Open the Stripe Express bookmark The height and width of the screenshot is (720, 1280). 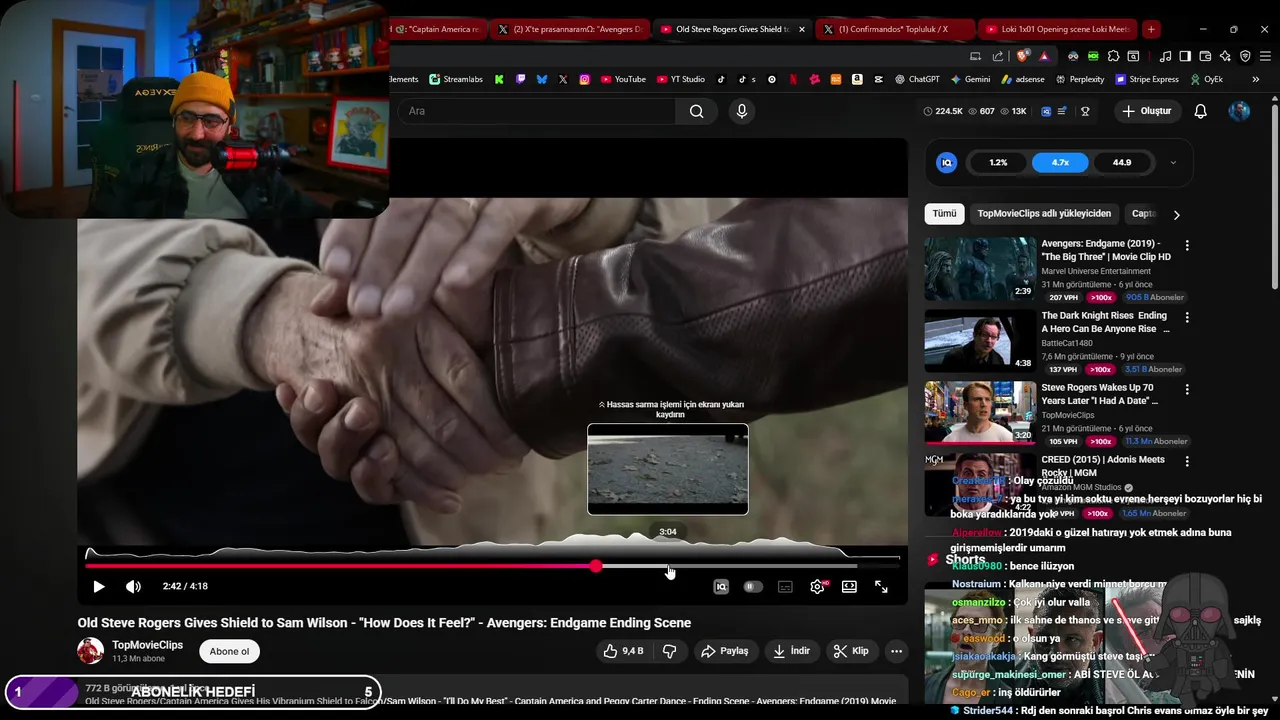tap(1146, 79)
